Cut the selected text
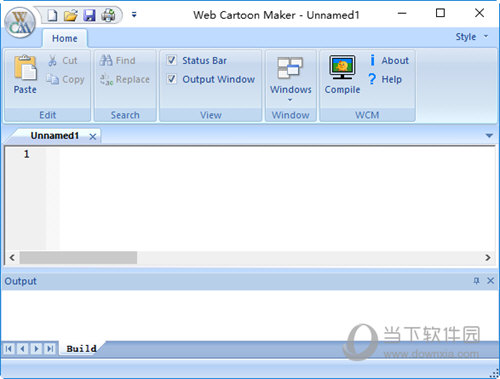Image resolution: width=500 pixels, height=379 pixels. 63,60
